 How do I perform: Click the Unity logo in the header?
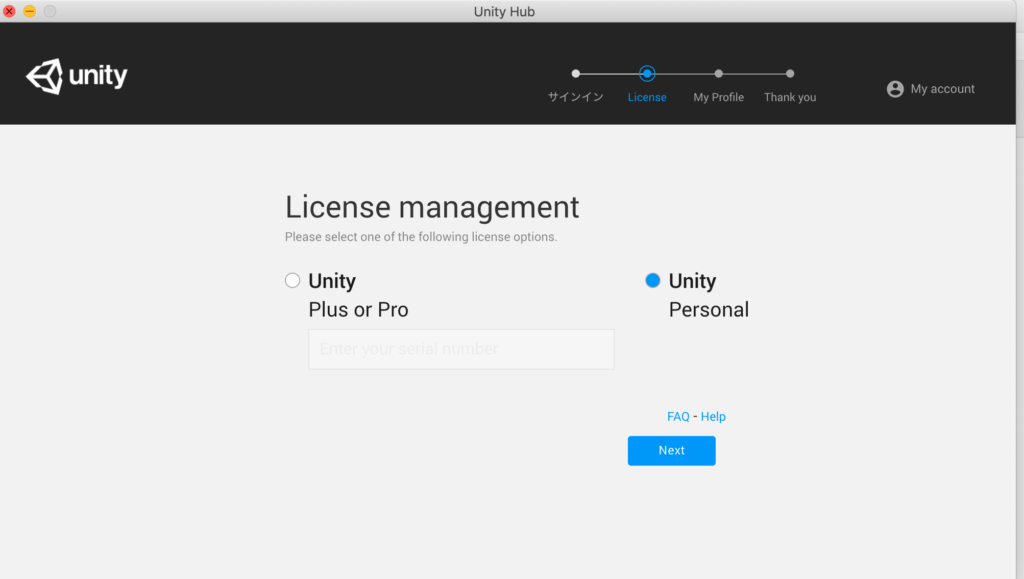click(x=76, y=75)
